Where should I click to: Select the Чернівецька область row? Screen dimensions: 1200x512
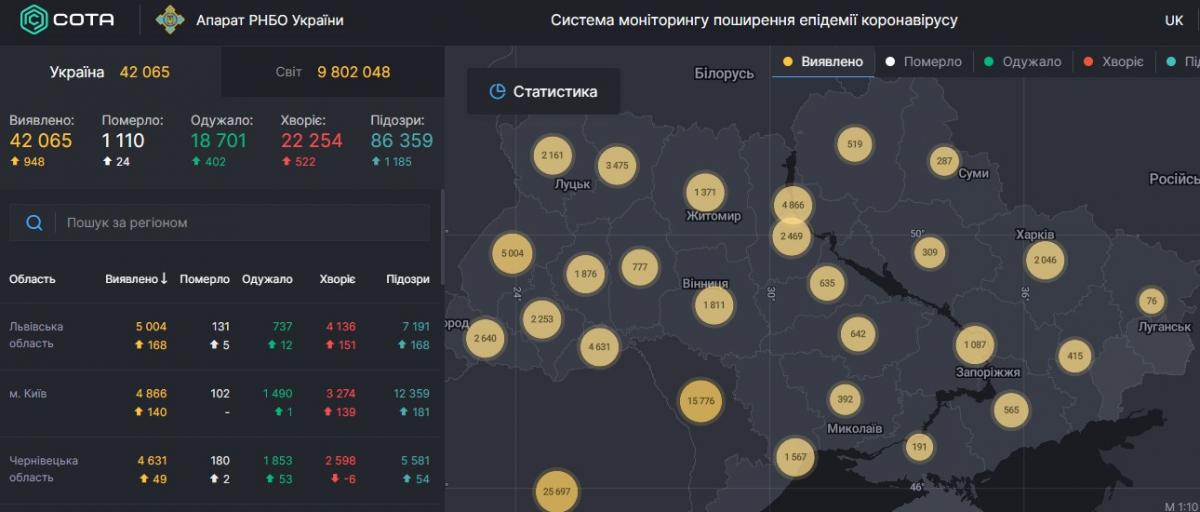tap(220, 470)
